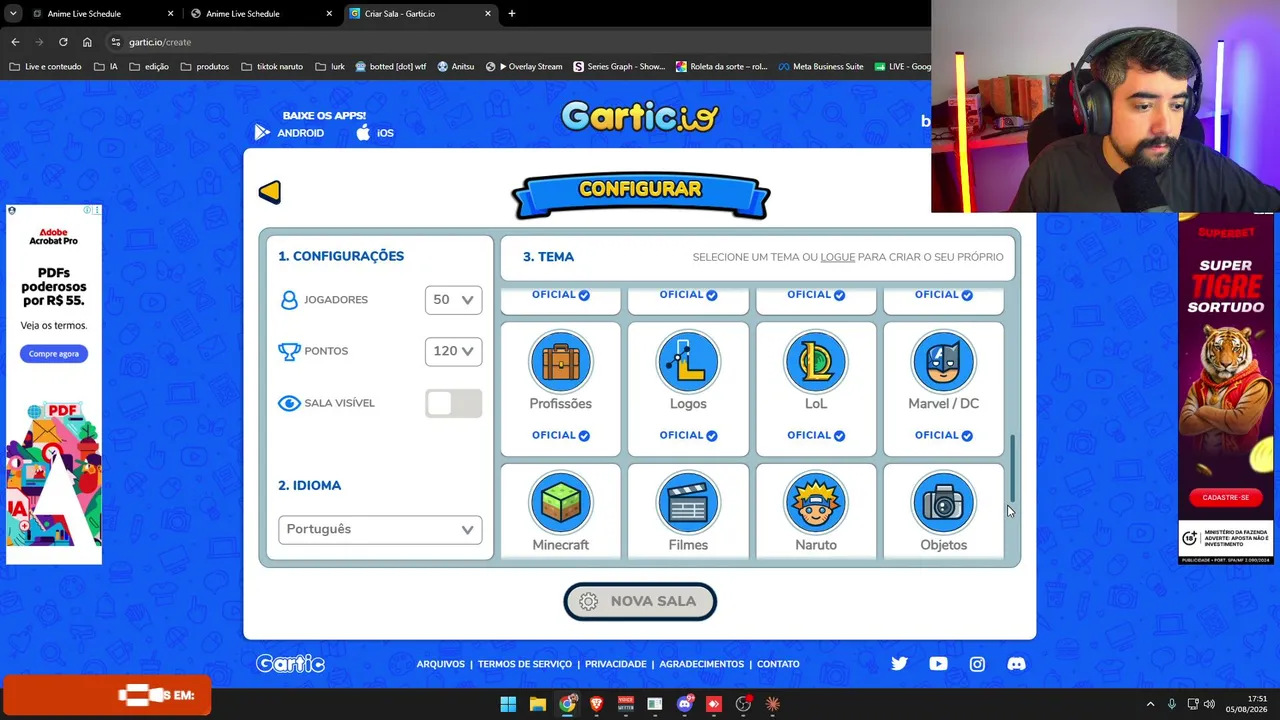Open Gartic Twitter page icon

click(x=899, y=664)
